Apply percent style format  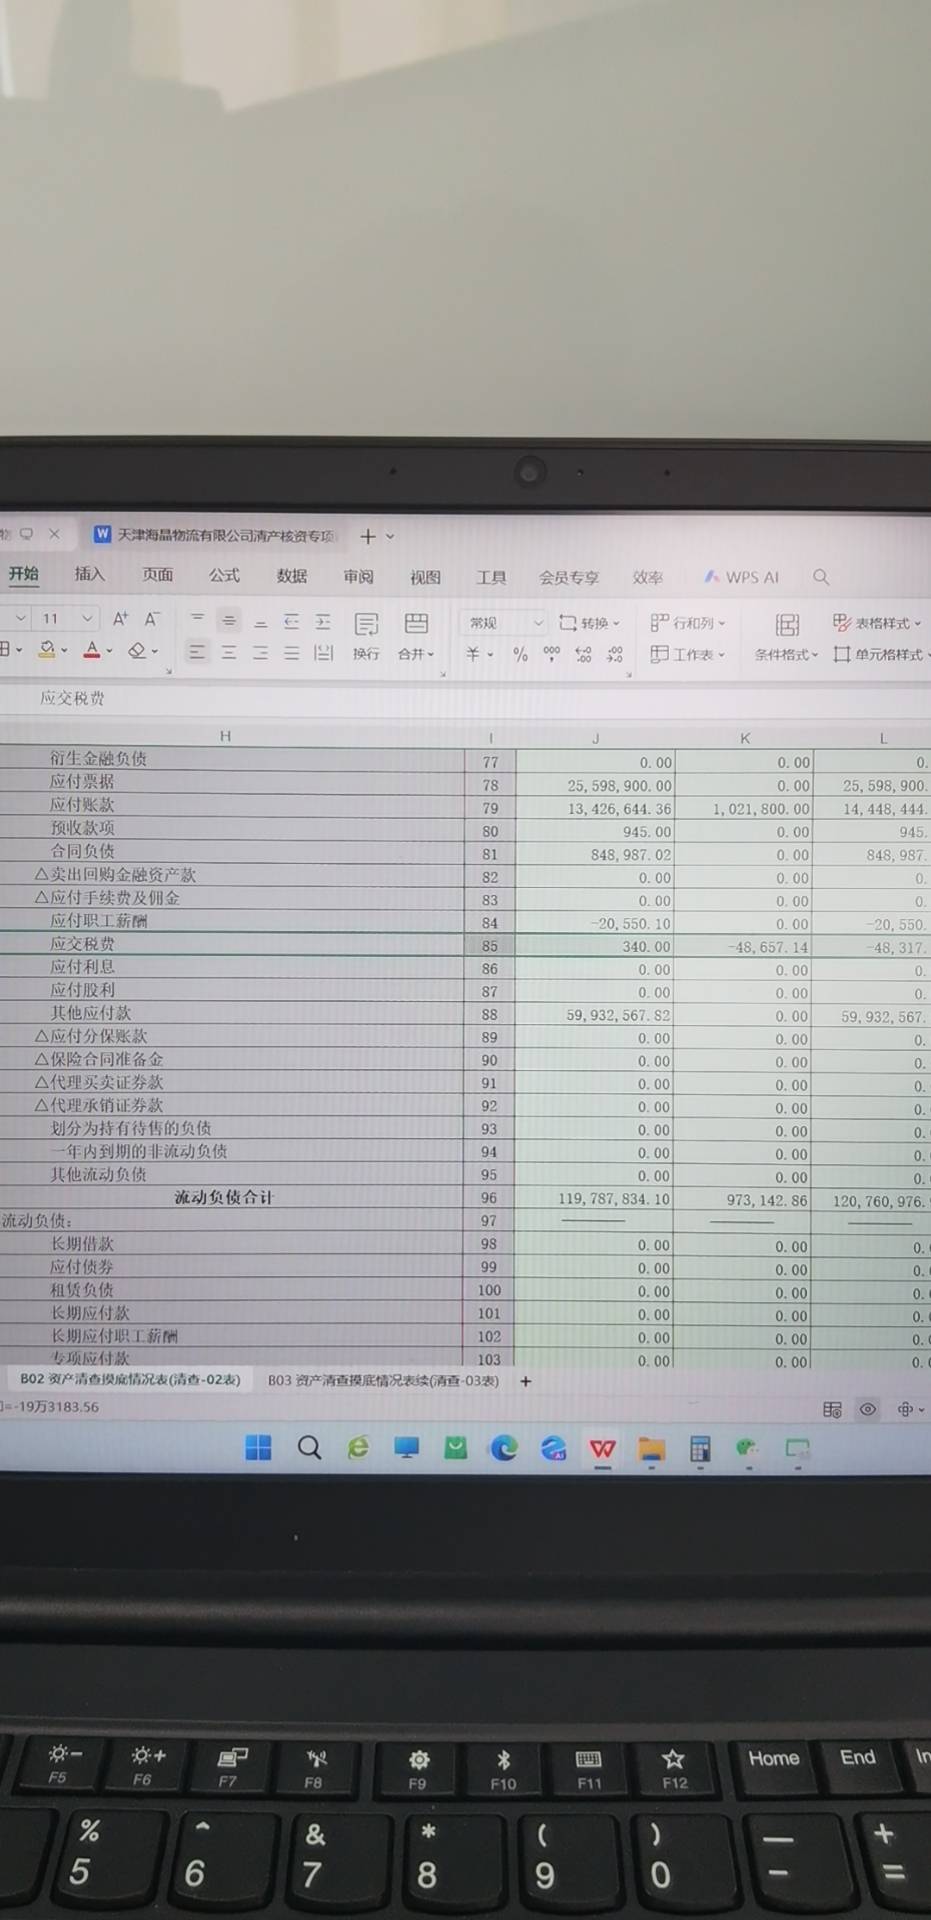[x=520, y=654]
